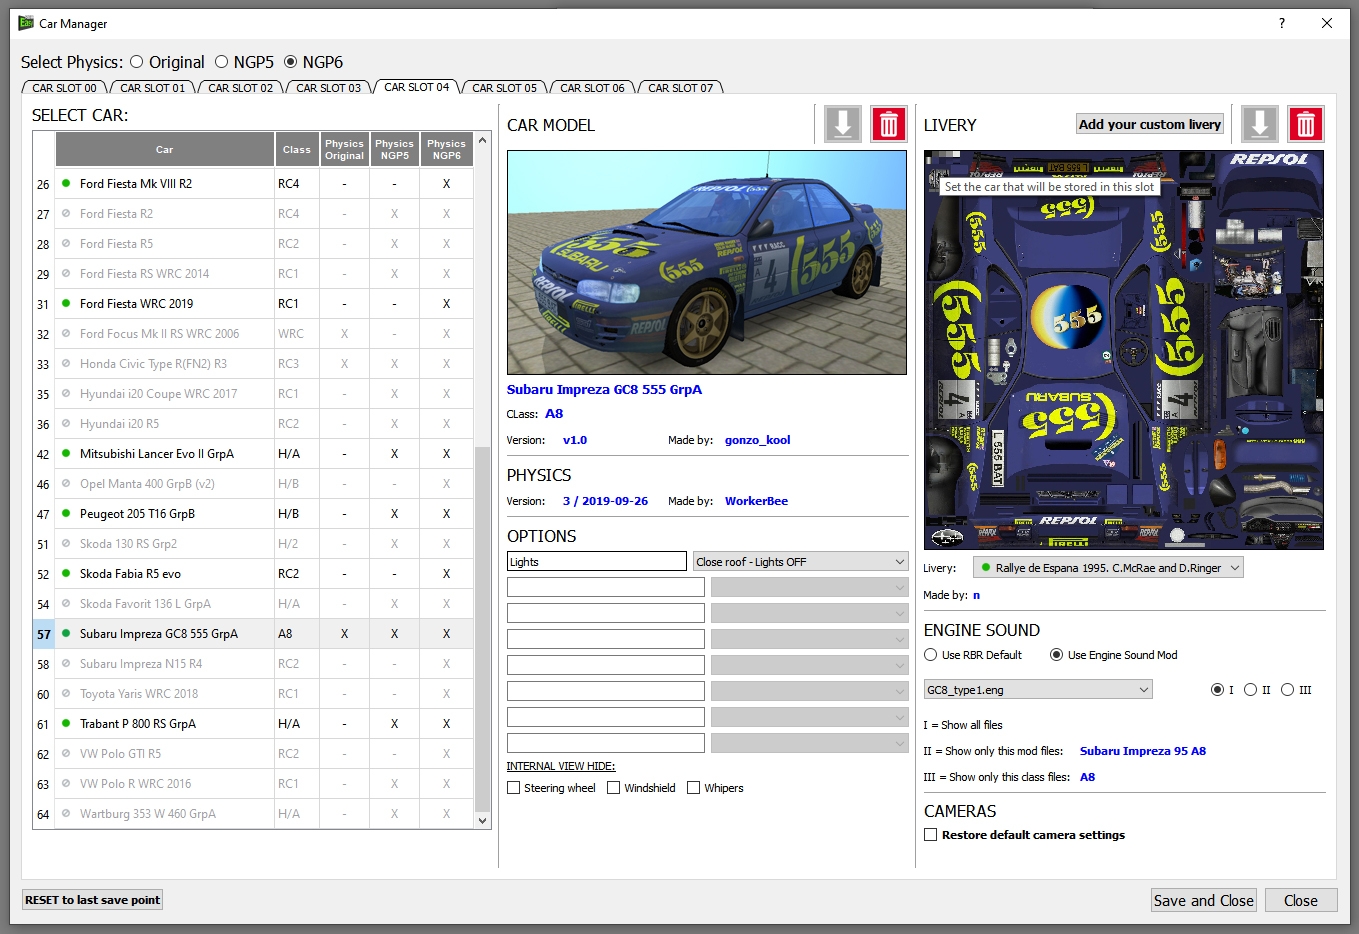Click the Car Model red trash icon
Viewport: 1359px width, 934px height.
[888, 124]
